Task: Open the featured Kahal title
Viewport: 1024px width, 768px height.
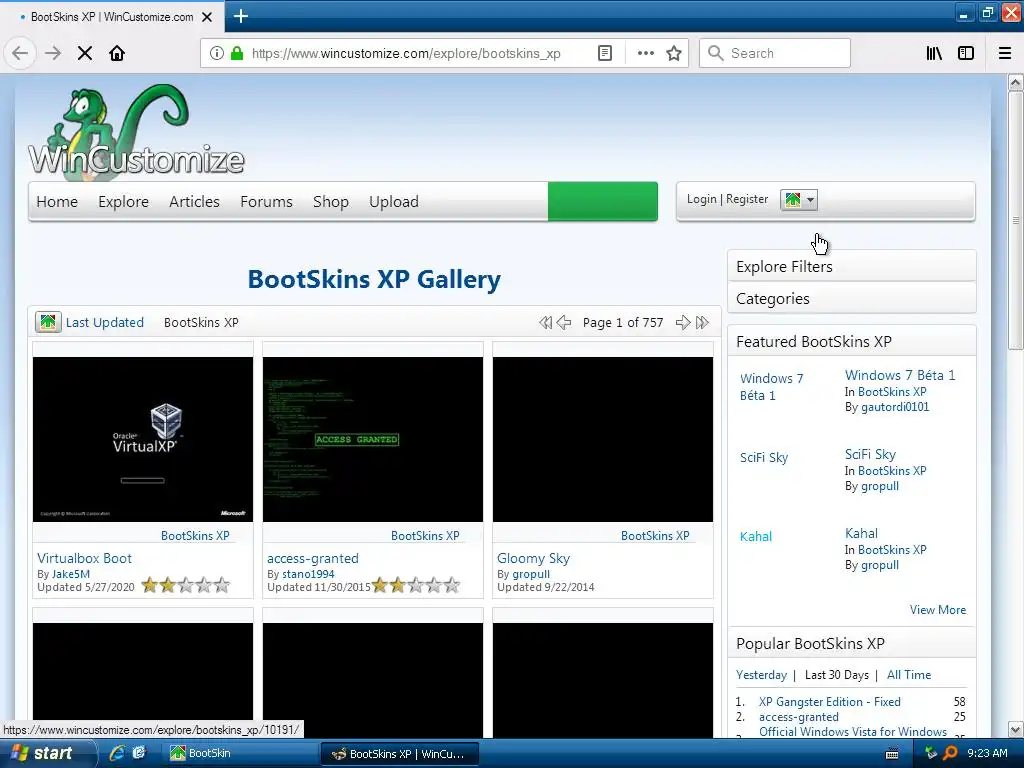Action: point(861,533)
